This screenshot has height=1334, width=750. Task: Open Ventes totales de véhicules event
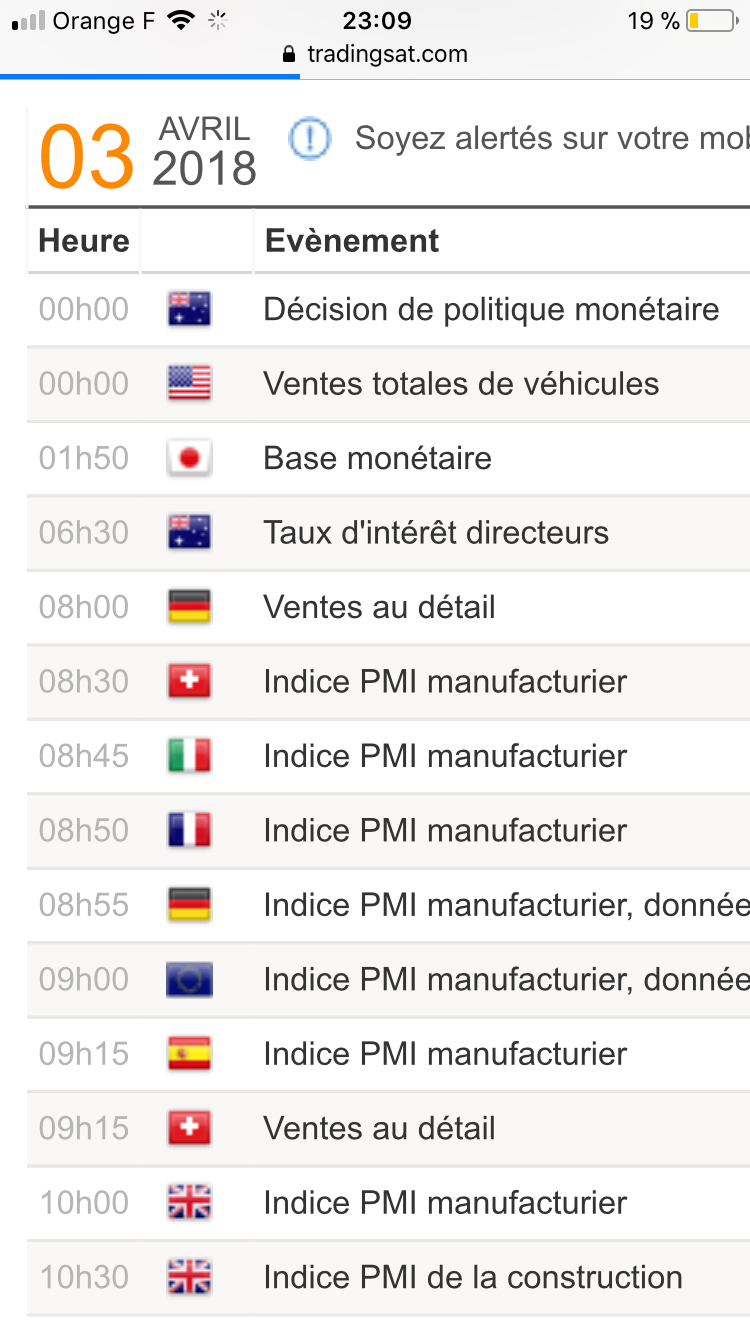461,384
